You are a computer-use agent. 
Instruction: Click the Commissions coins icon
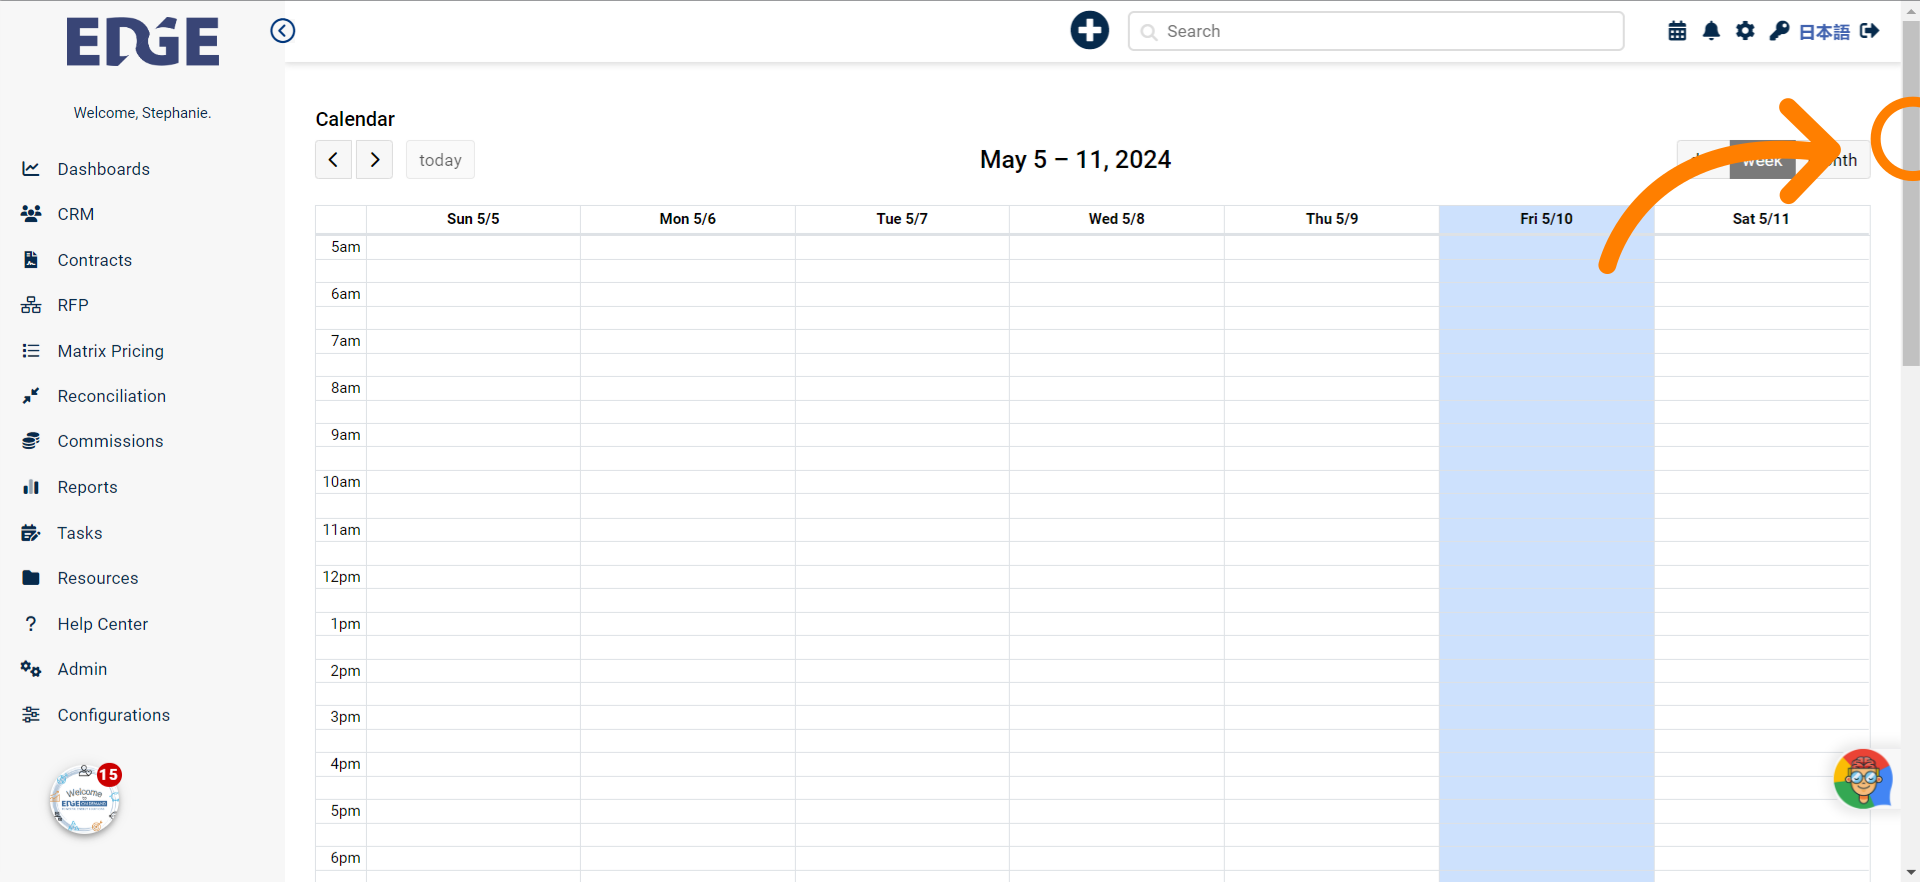click(31, 441)
